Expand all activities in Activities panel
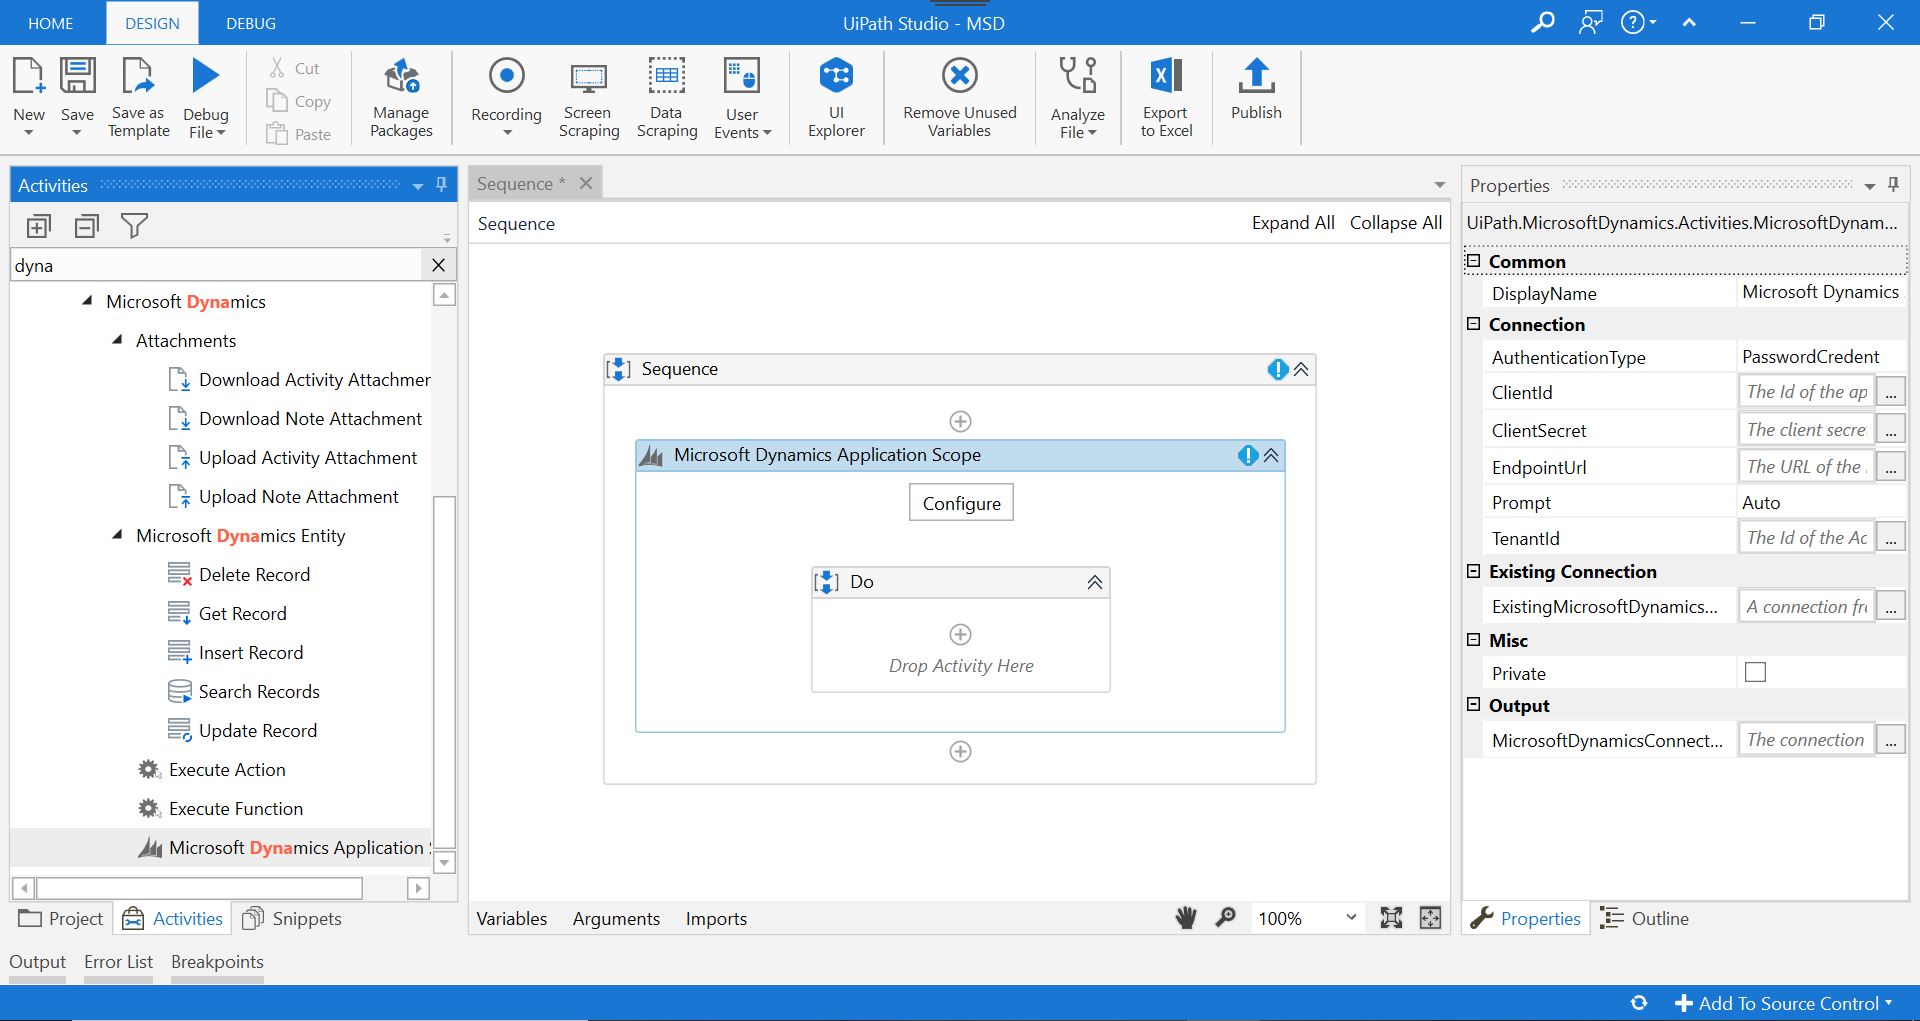 tap(39, 226)
